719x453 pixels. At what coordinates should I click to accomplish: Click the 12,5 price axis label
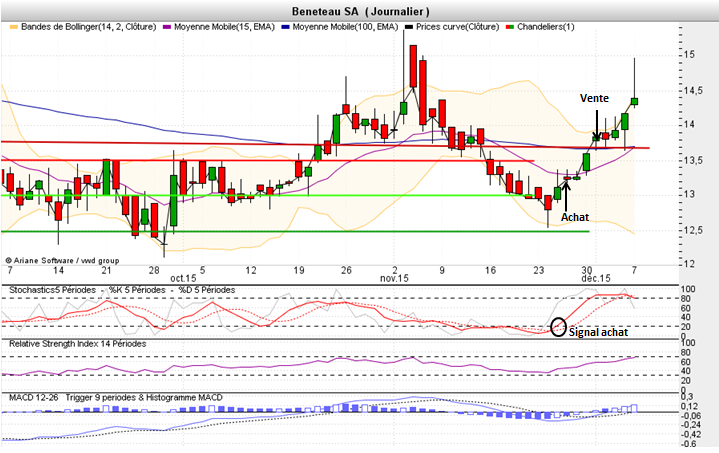click(693, 231)
